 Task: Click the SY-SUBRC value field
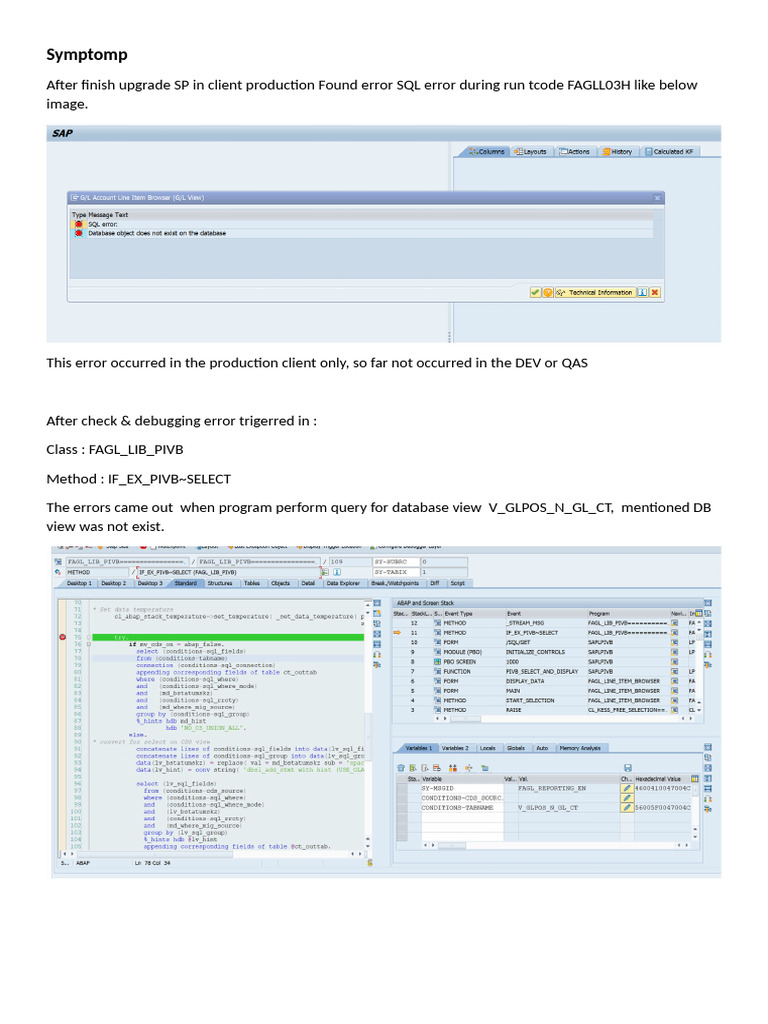(443, 562)
